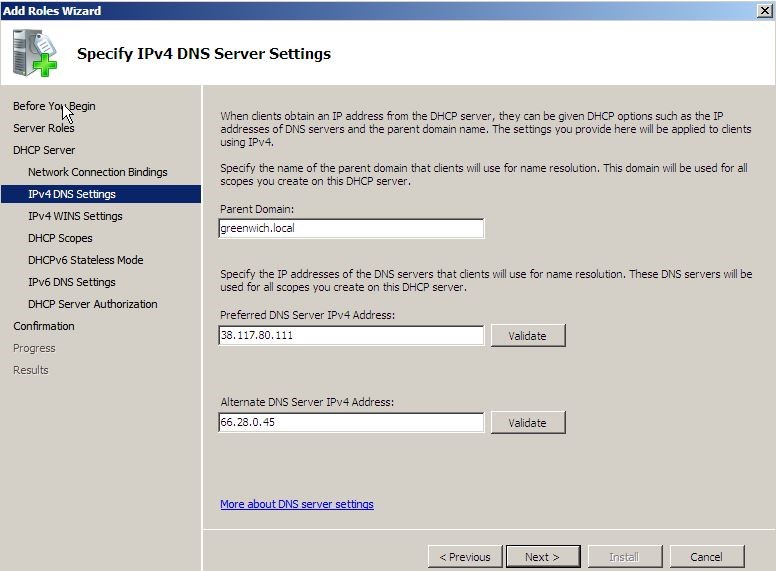Click the Add Roles Wizard title
Image resolution: width=776 pixels, height=571 pixels.
tap(52, 10)
